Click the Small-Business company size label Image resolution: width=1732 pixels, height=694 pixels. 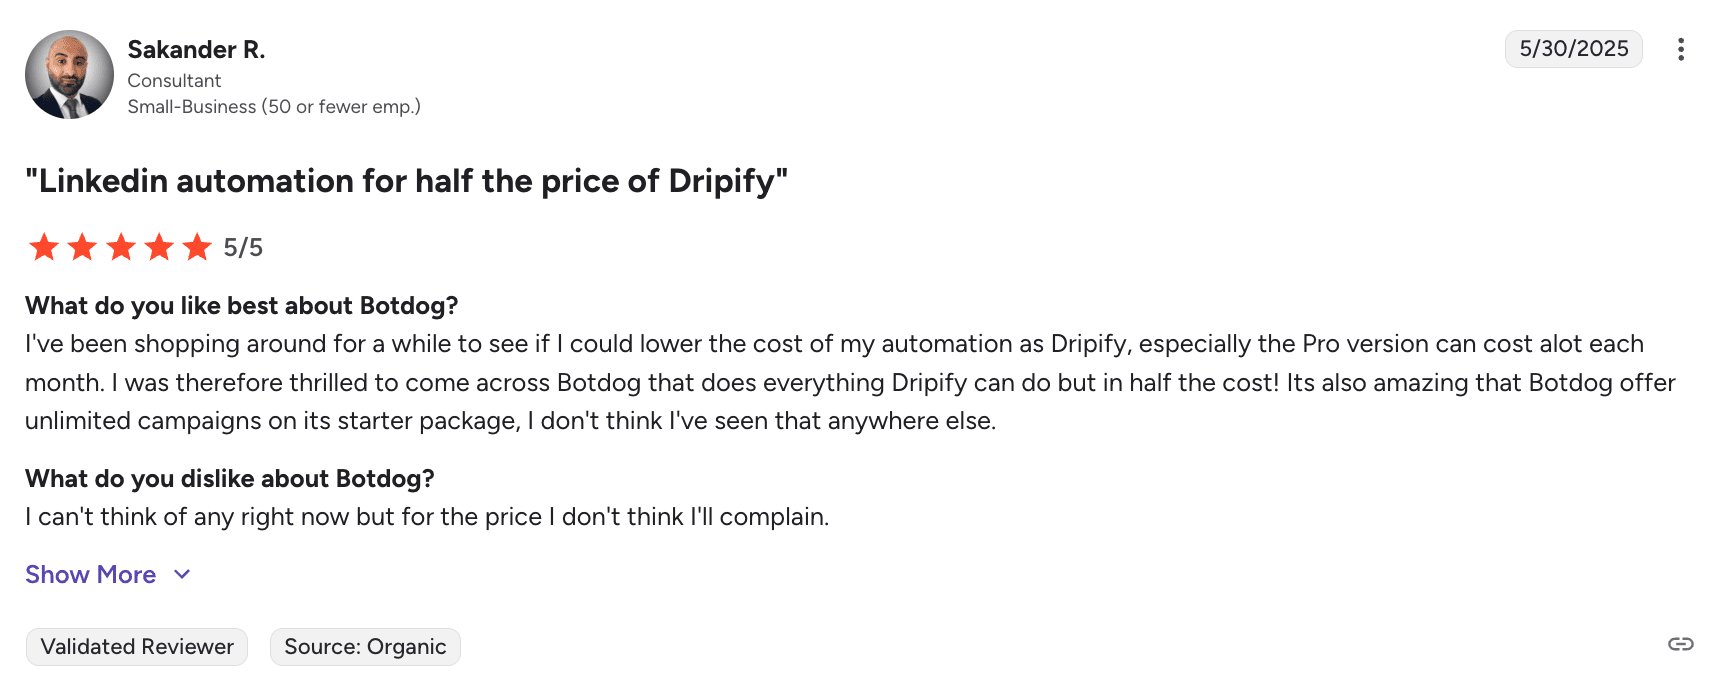[273, 107]
